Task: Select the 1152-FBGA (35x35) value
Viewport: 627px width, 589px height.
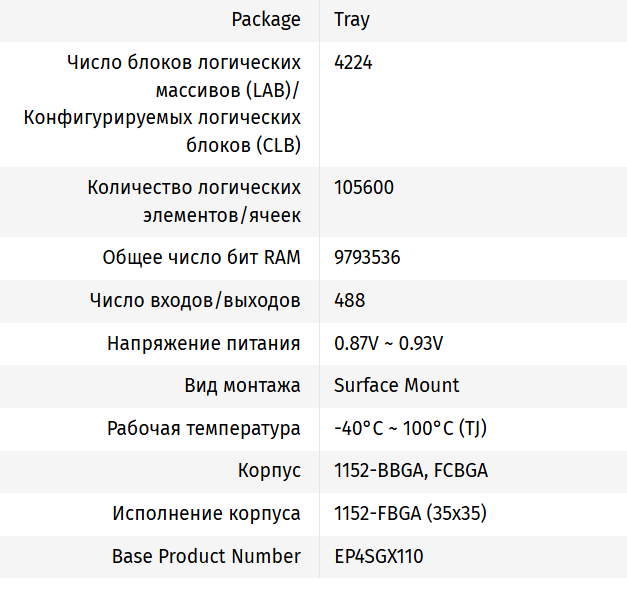Action: [x=410, y=514]
